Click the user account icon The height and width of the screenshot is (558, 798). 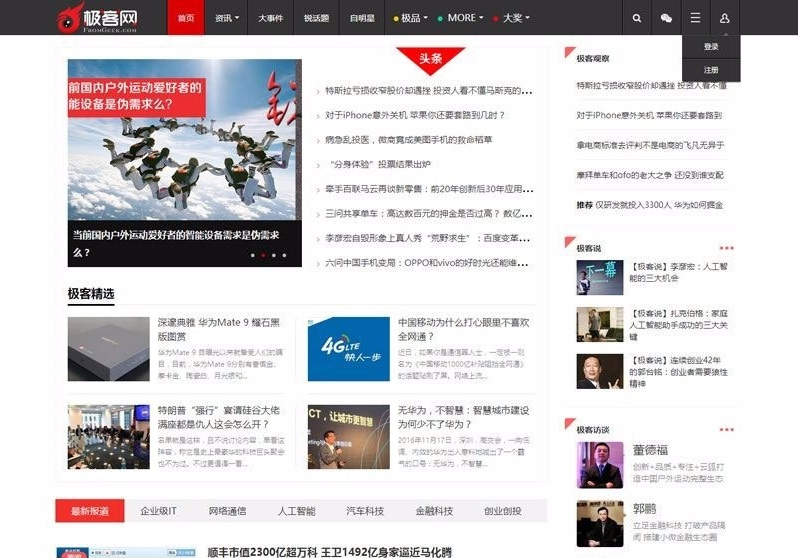[724, 18]
